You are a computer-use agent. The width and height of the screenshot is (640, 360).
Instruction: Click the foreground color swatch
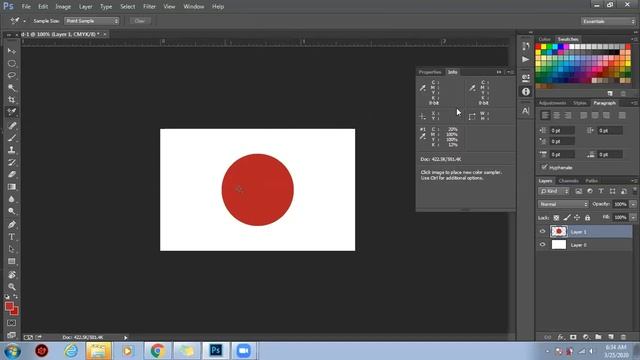pyautogui.click(x=9, y=307)
